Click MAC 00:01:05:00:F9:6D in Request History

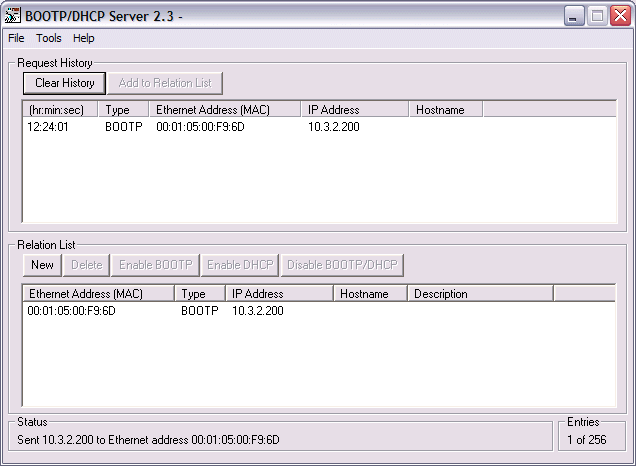[200, 127]
